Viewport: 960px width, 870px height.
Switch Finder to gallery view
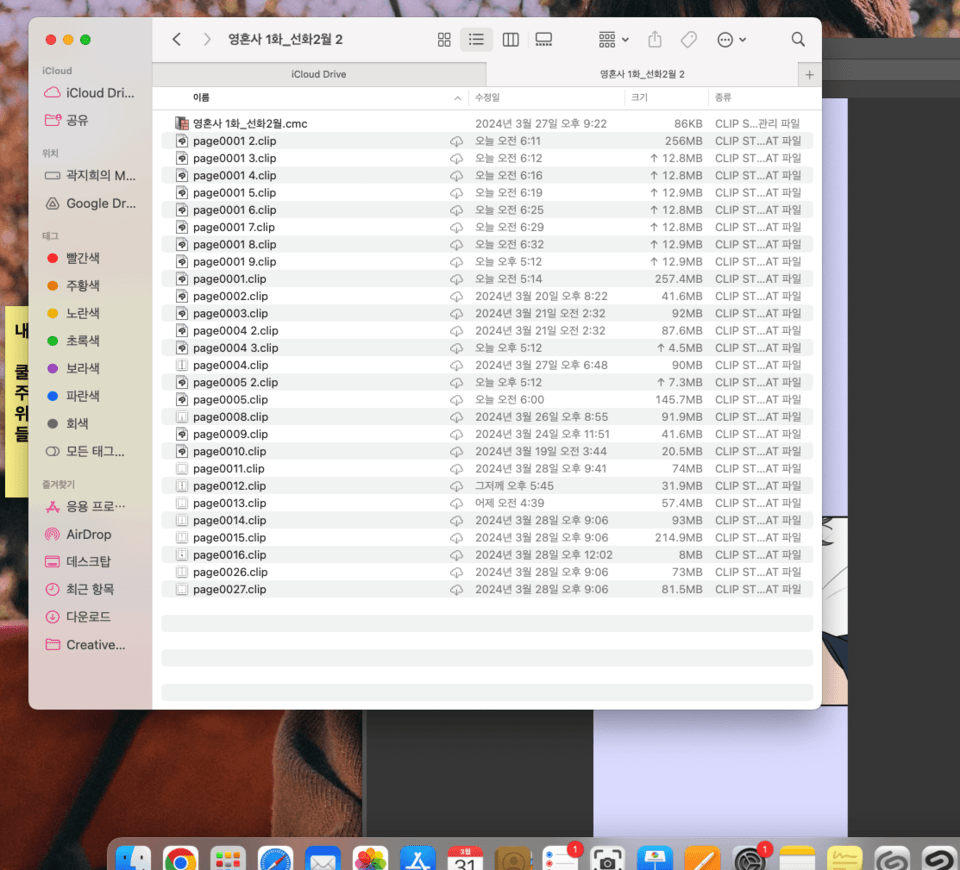(x=544, y=40)
